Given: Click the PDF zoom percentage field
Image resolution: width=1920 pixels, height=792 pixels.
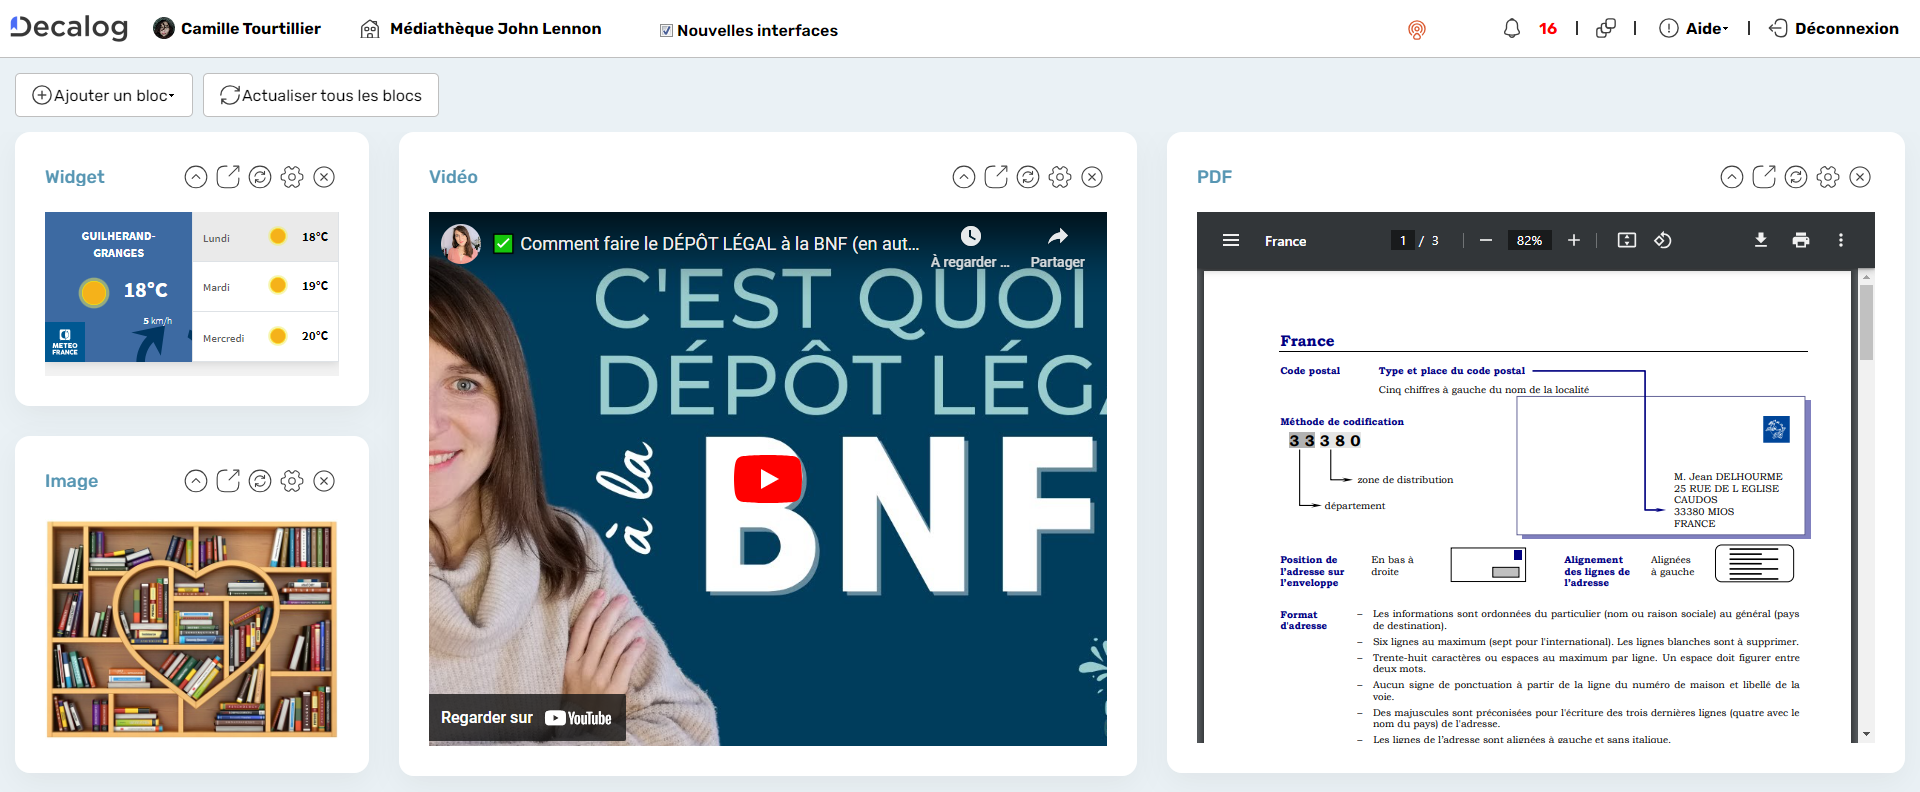Looking at the screenshot, I should click(1529, 241).
